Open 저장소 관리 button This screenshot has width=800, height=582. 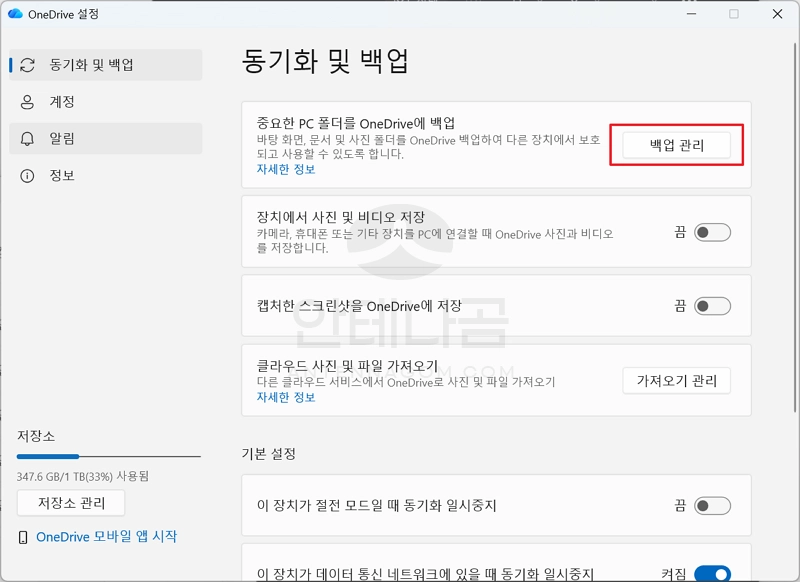(71, 502)
